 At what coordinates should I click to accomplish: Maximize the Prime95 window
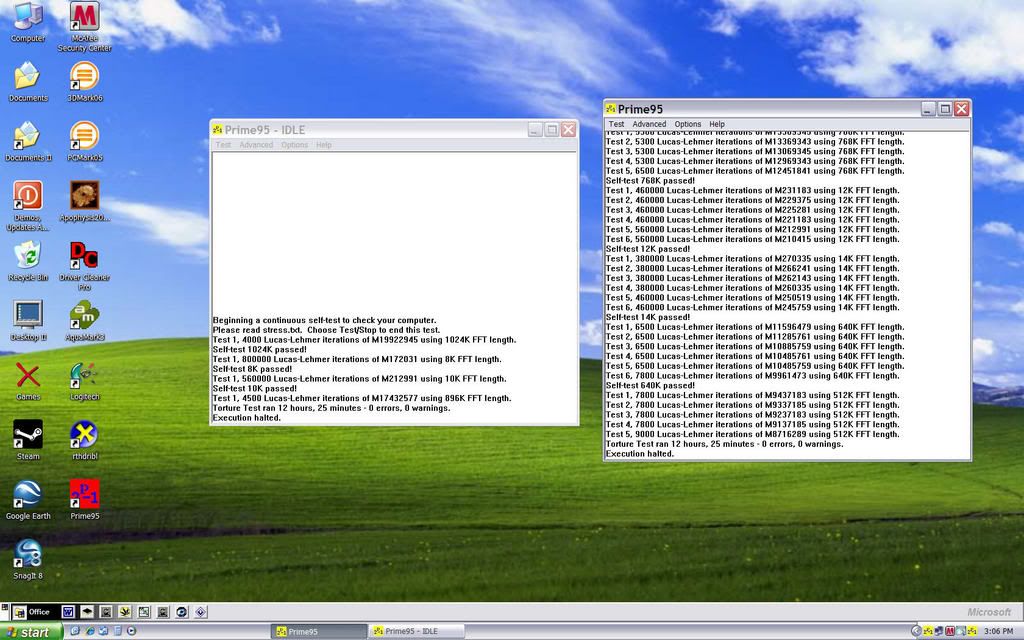(945, 109)
